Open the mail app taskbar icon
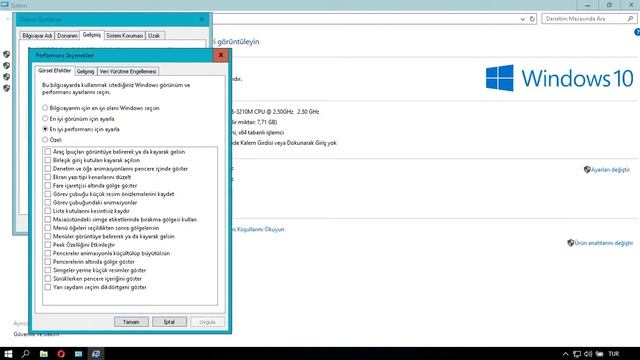 tap(79, 354)
